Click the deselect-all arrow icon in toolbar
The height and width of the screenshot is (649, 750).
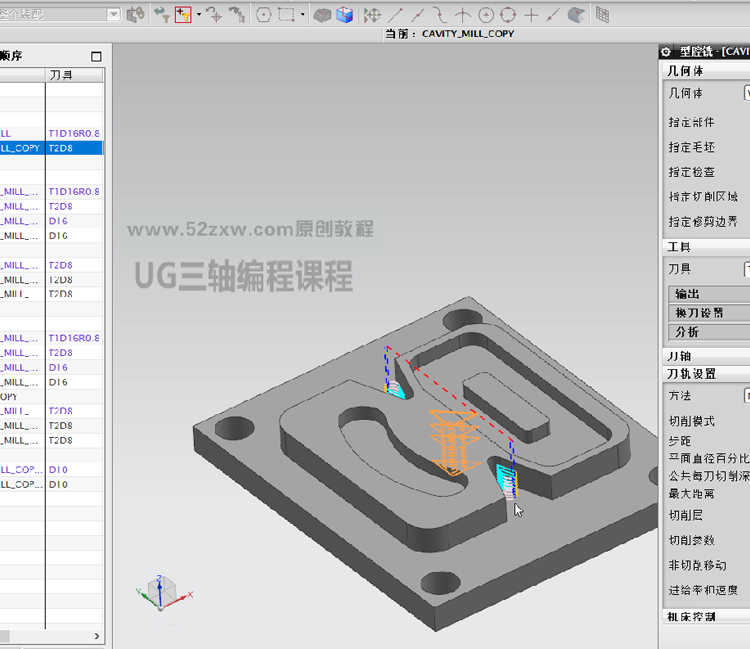pos(237,15)
